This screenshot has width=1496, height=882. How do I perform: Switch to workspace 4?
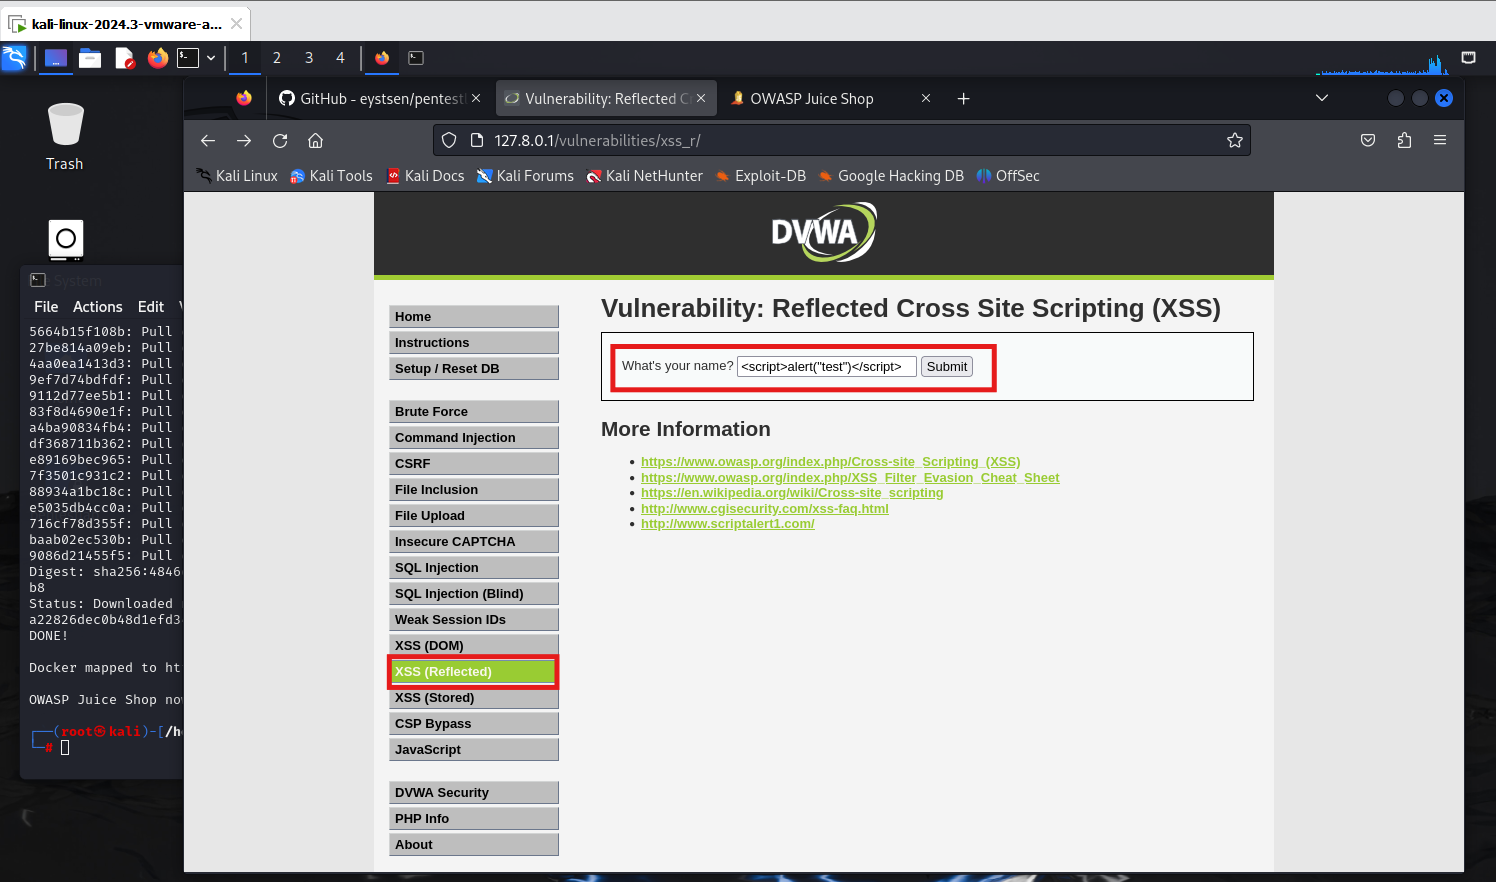[x=340, y=58]
